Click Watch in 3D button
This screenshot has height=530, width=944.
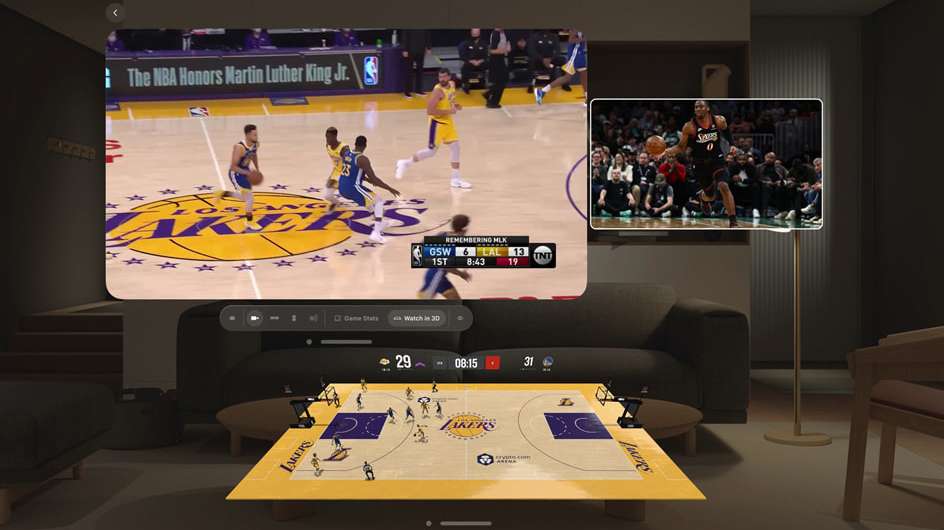[x=417, y=318]
